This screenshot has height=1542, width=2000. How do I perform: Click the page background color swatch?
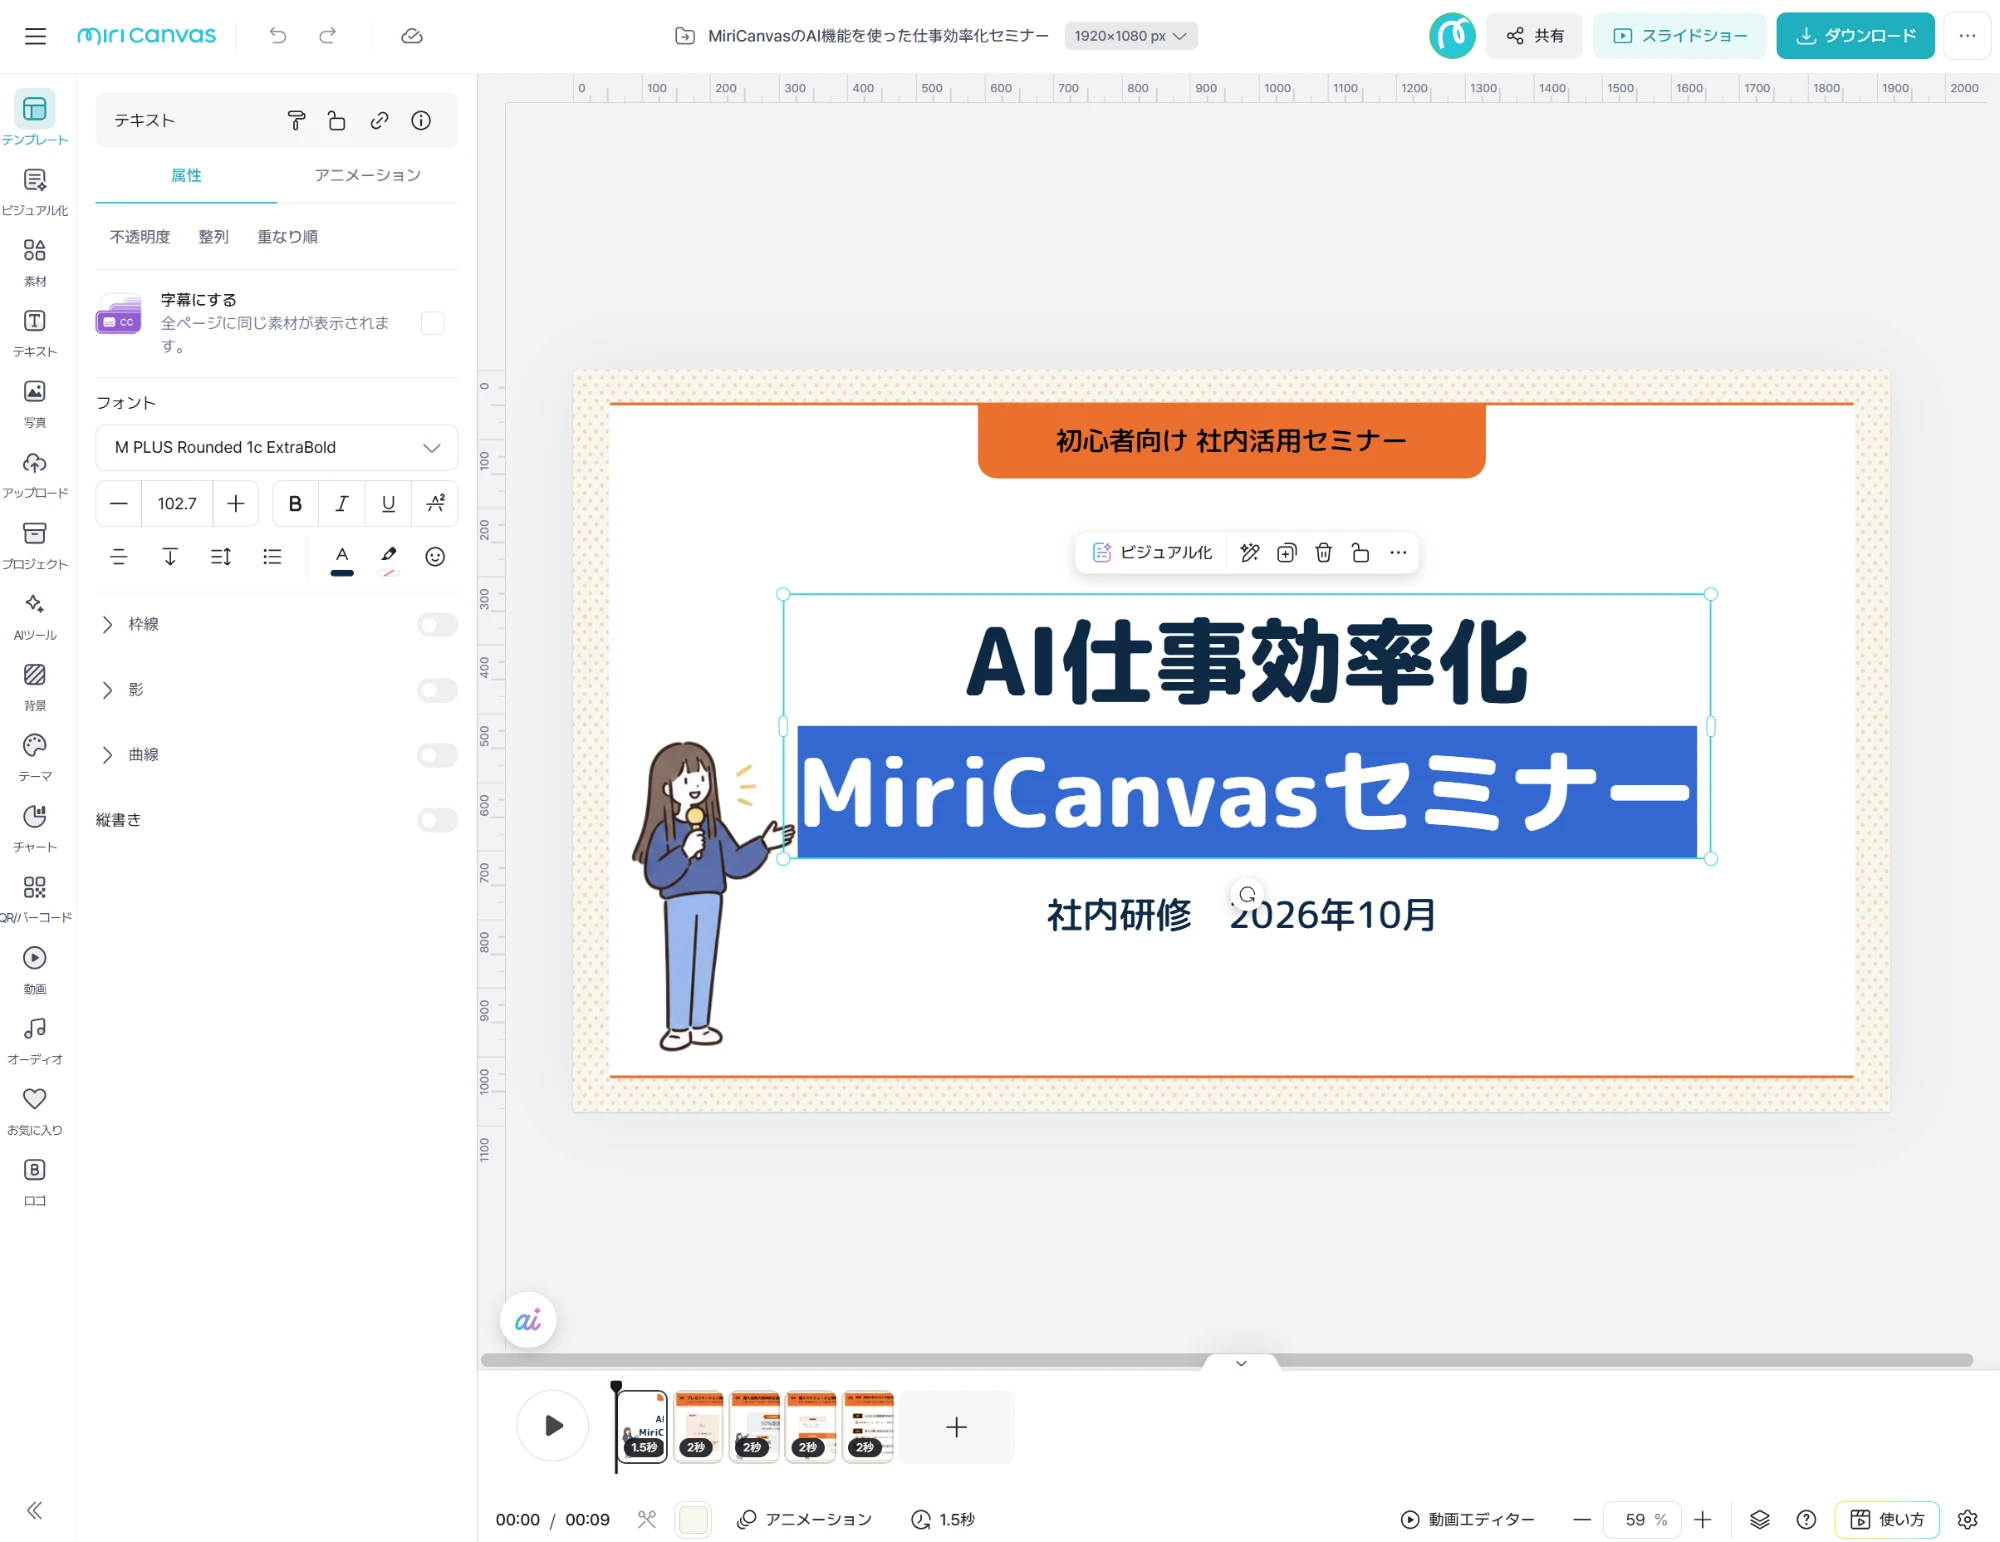[x=693, y=1520]
